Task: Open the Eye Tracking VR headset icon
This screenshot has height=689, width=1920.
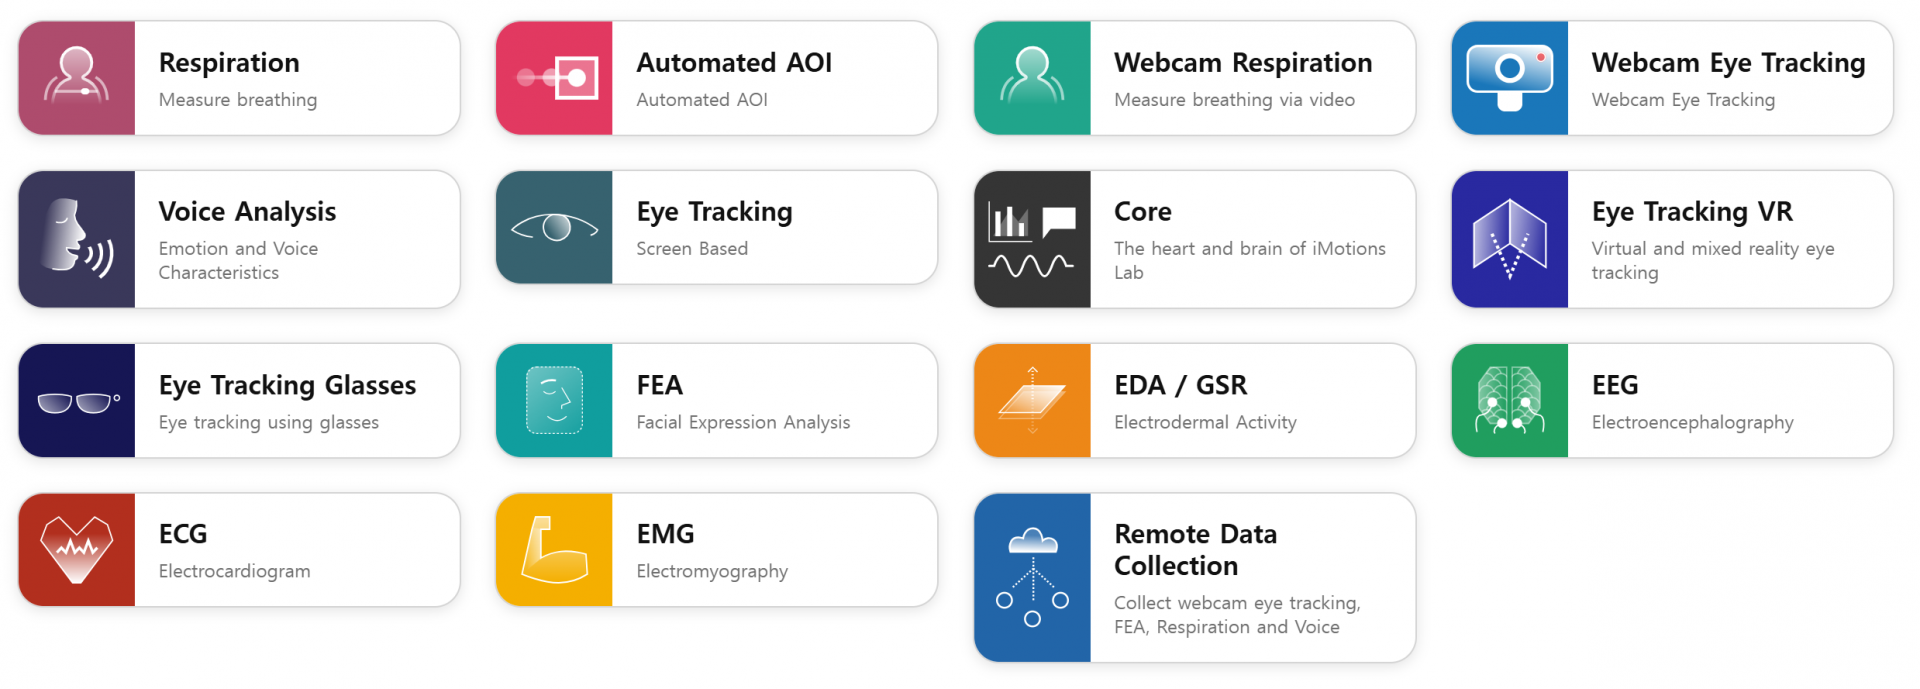Action: (x=1510, y=239)
